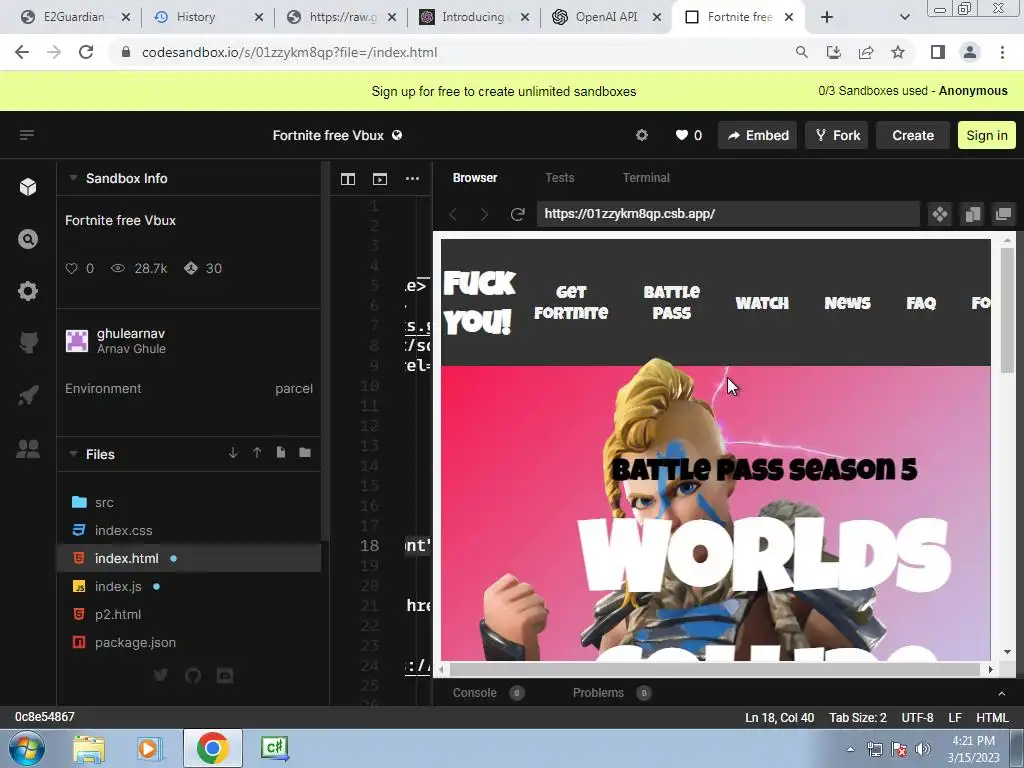Click Tab Size: 2 in status bar

pos(857,718)
